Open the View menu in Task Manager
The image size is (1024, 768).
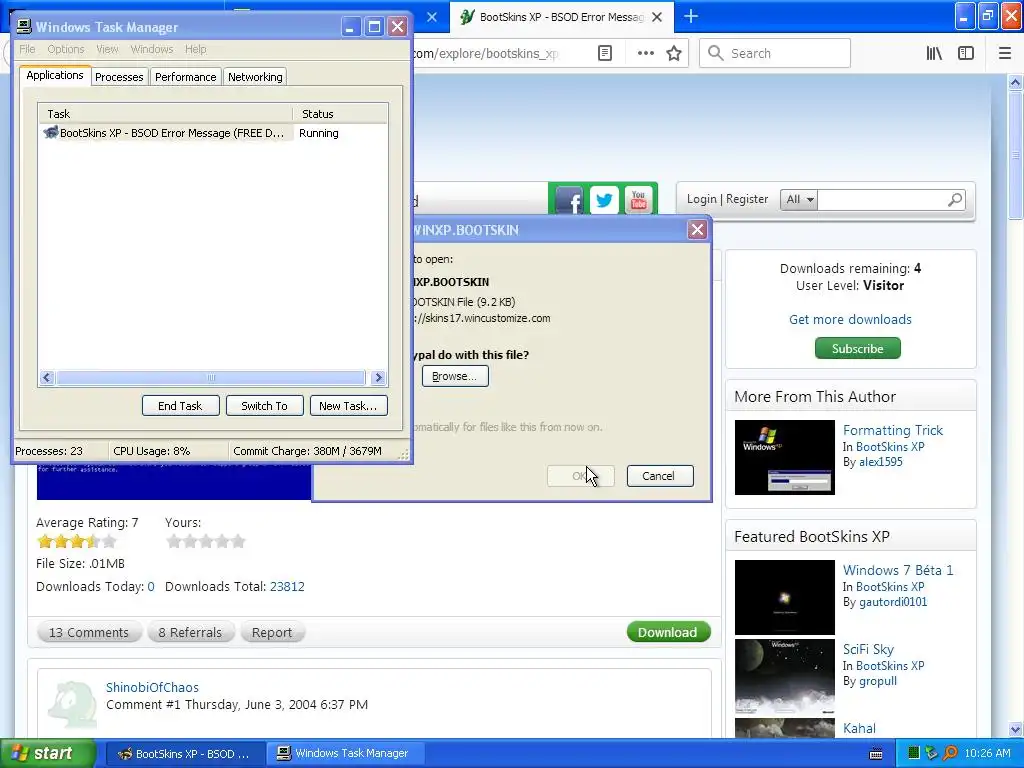(107, 49)
